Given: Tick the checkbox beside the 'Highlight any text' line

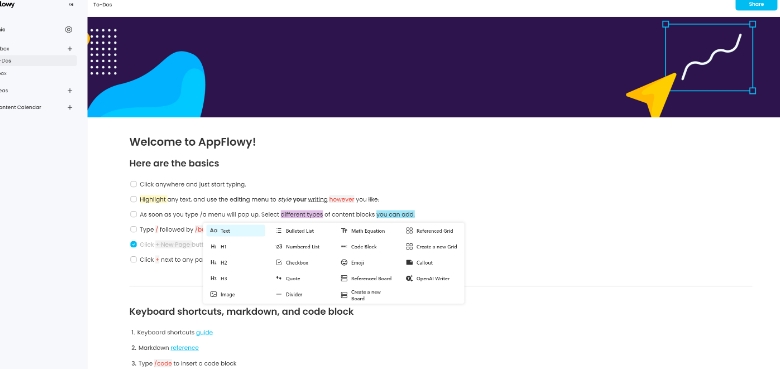Looking at the screenshot, I should [133, 199].
